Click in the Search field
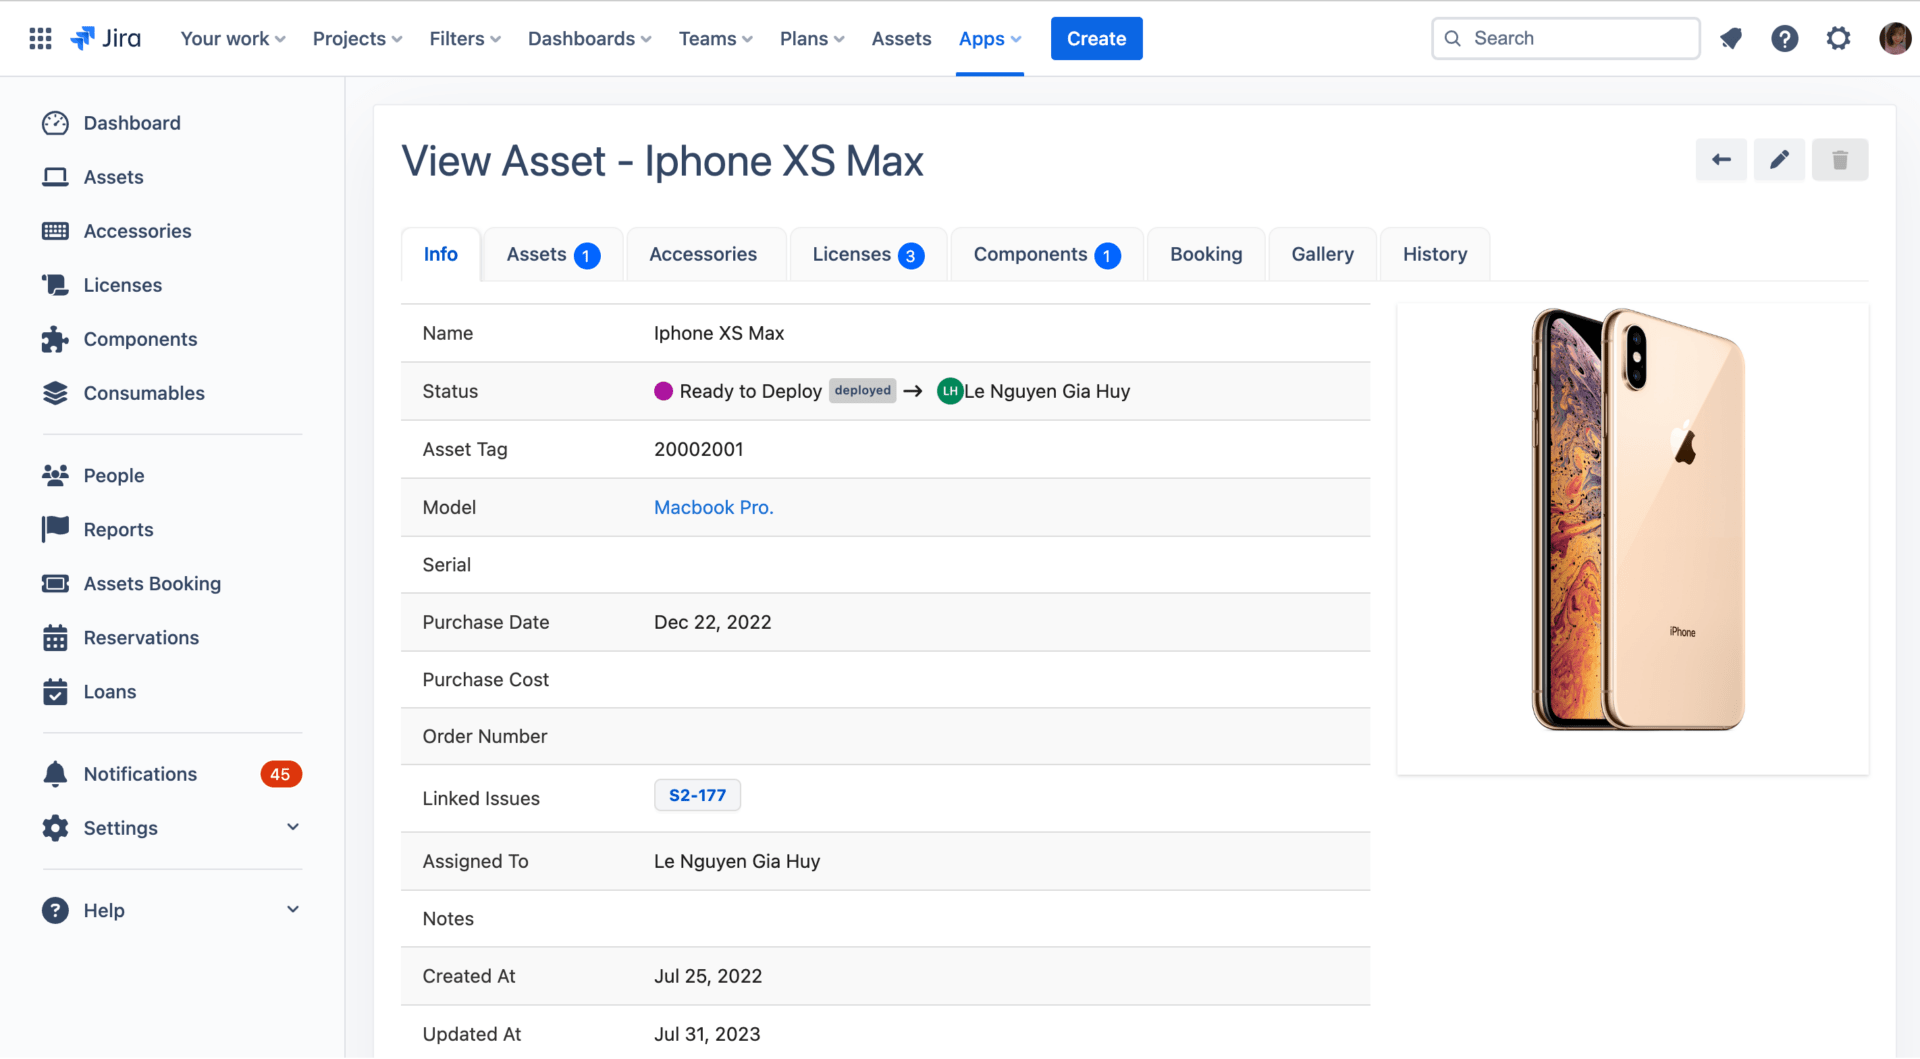The height and width of the screenshot is (1059, 1920). click(x=1566, y=38)
